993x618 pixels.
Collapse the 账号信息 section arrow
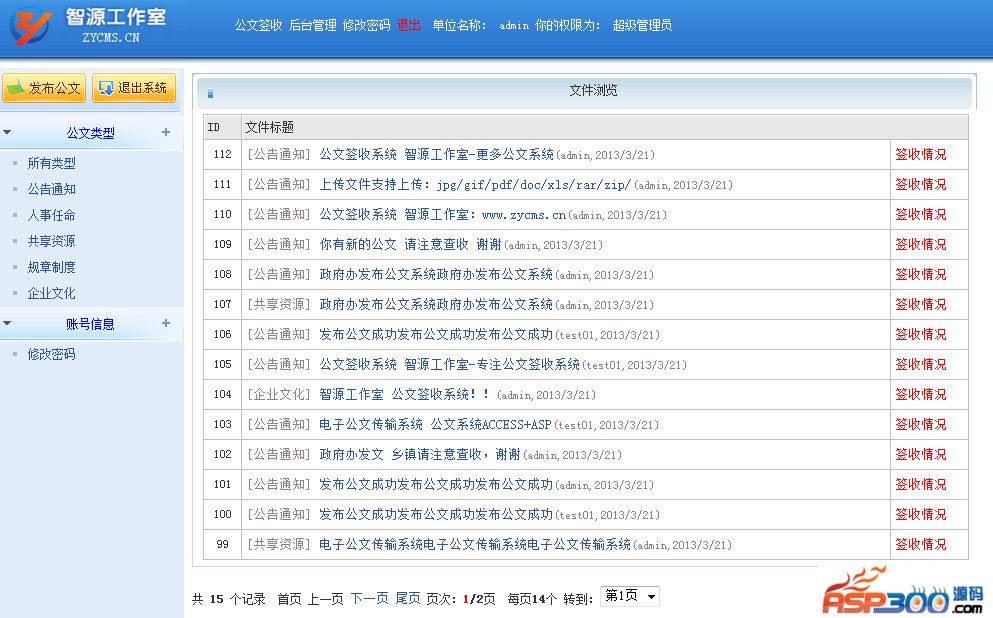pos(7,323)
